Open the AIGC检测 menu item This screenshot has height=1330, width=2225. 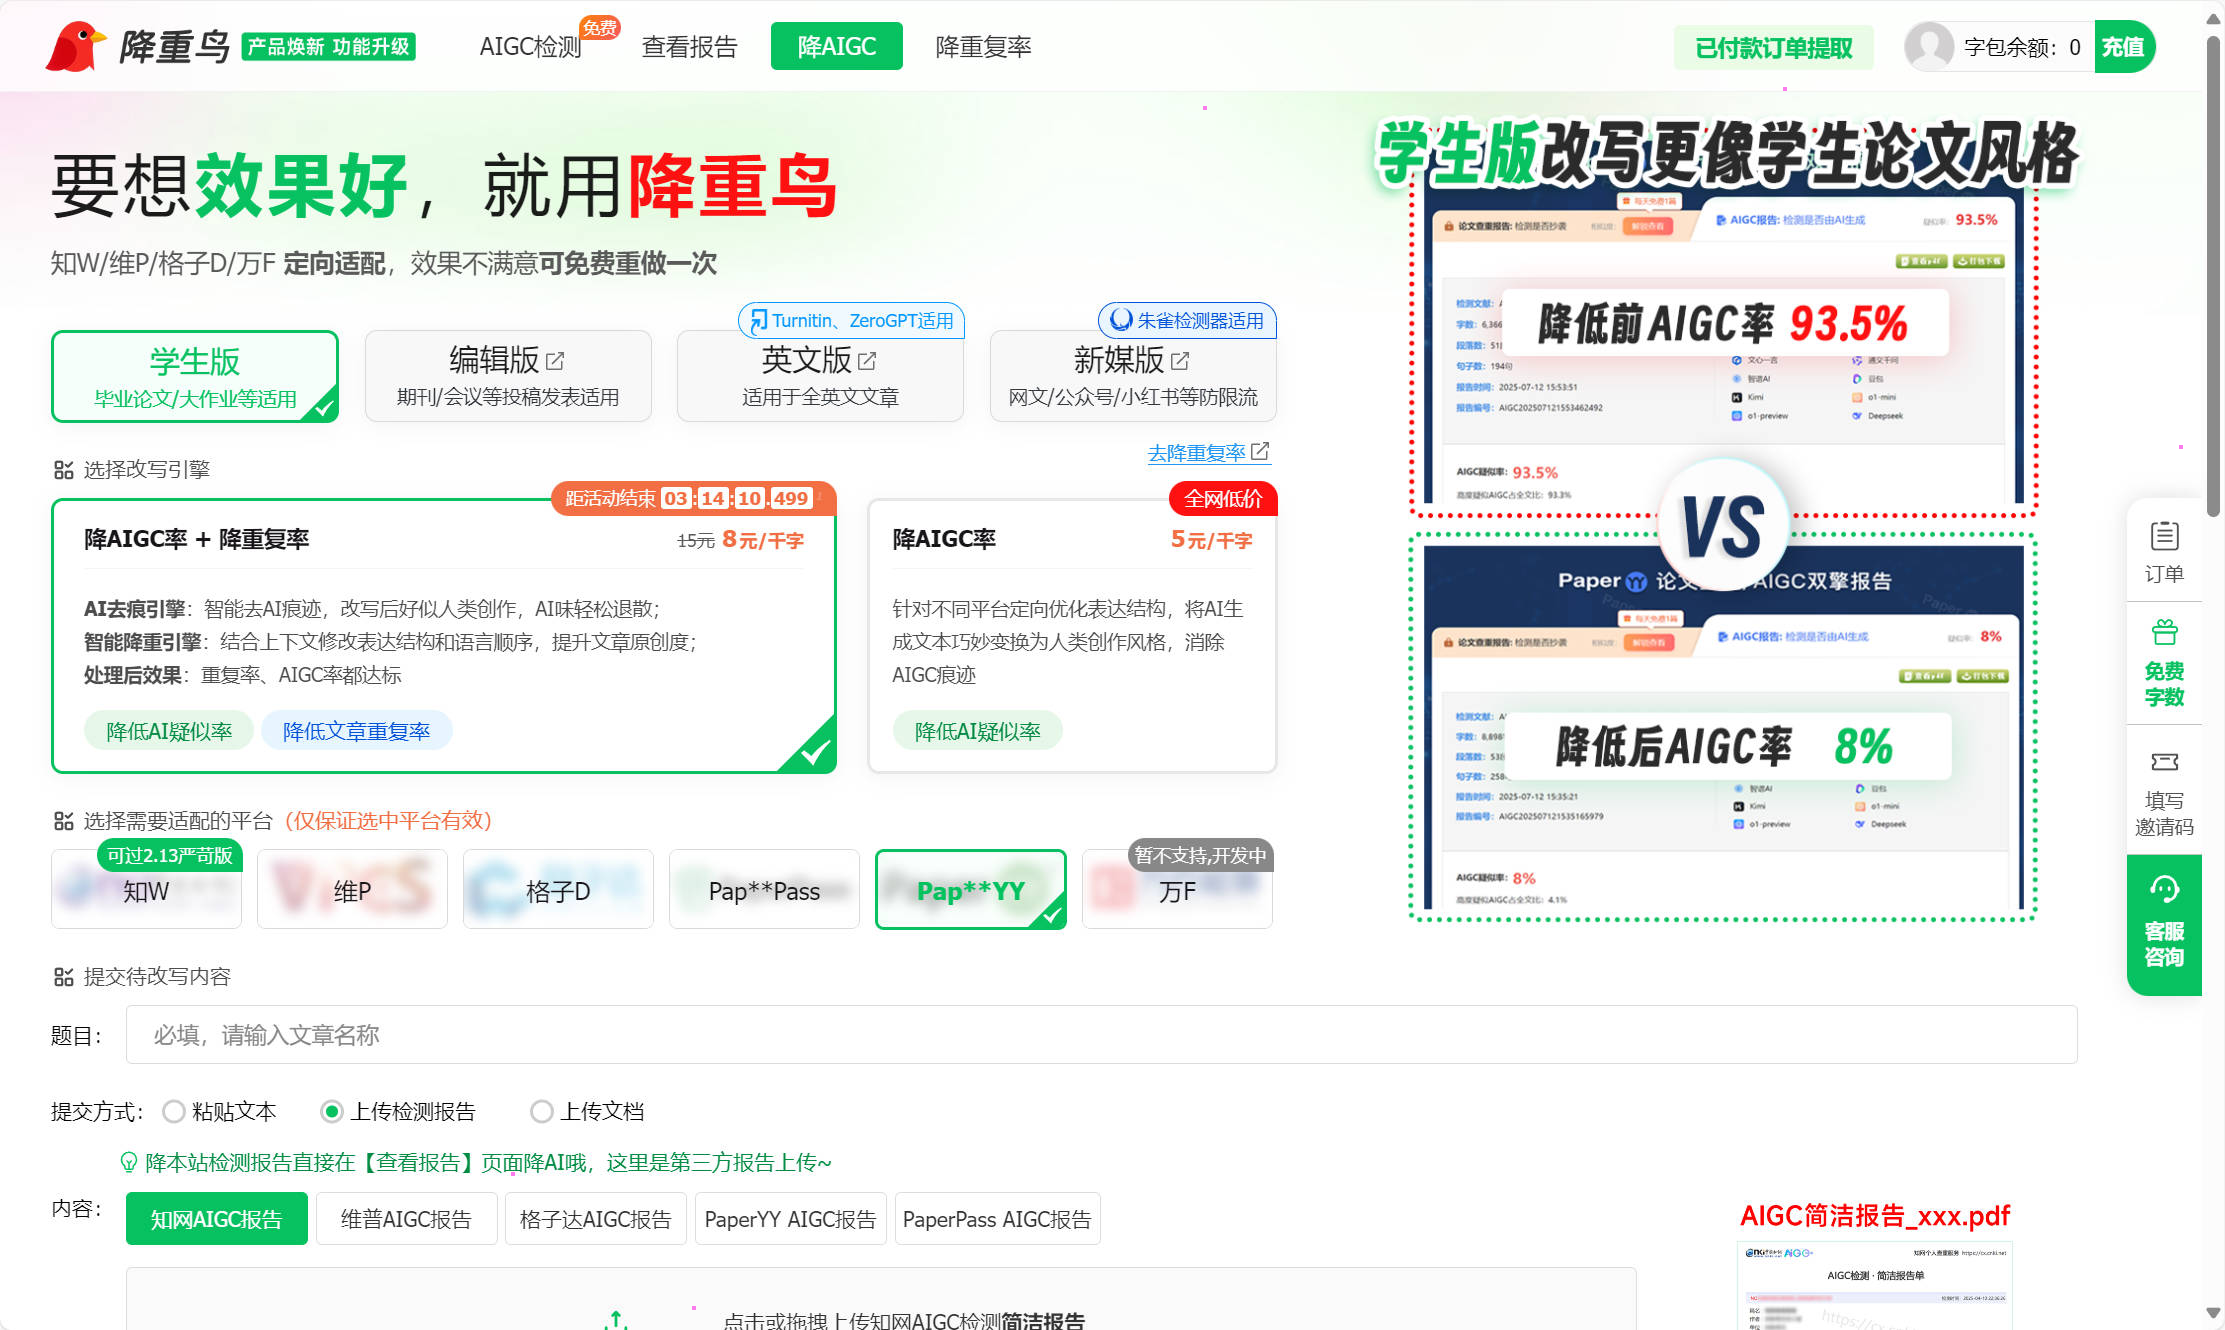(x=530, y=47)
